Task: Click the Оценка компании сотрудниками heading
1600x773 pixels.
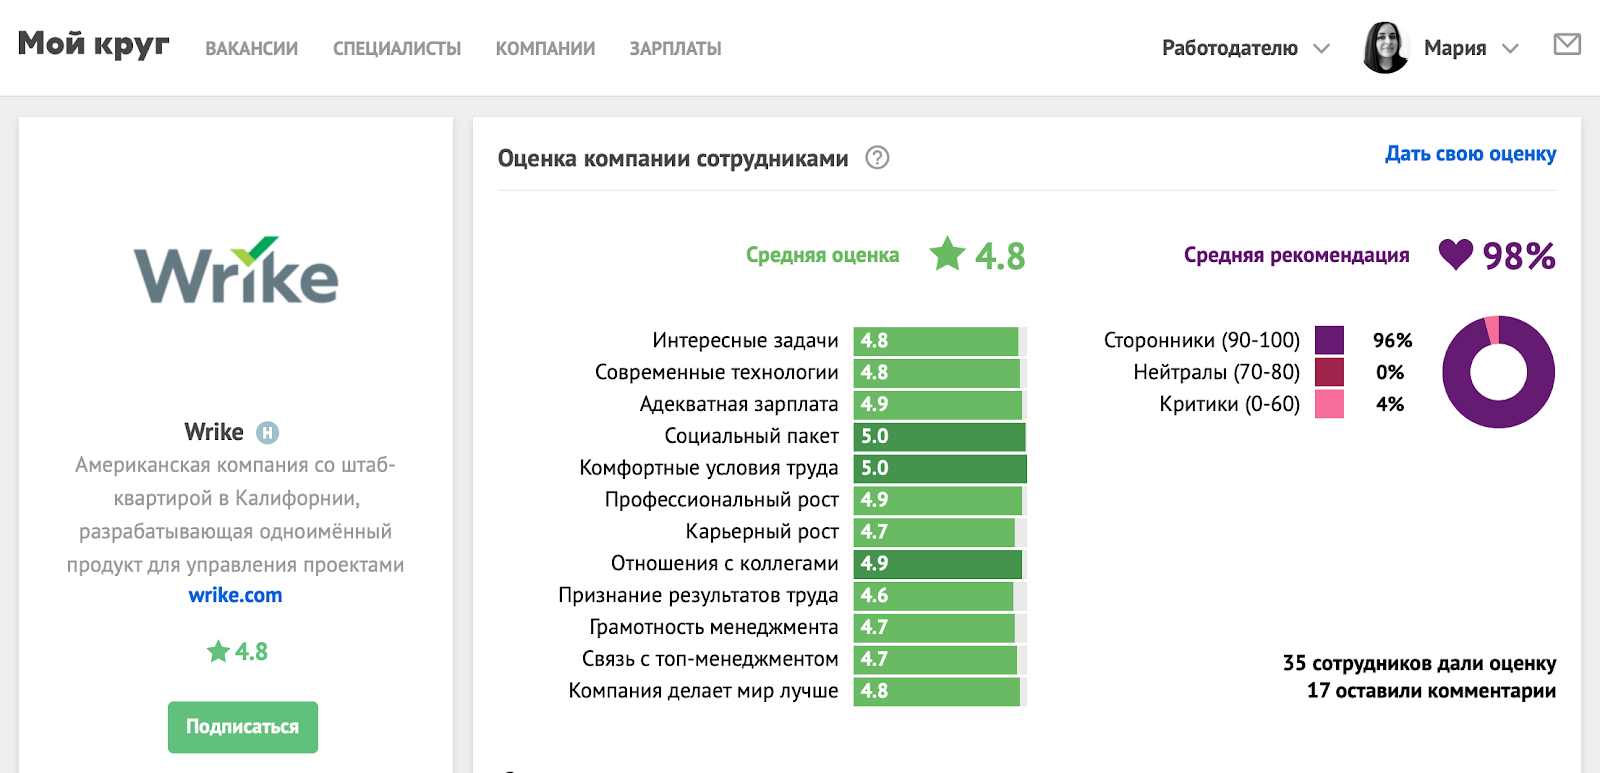Action: [673, 159]
